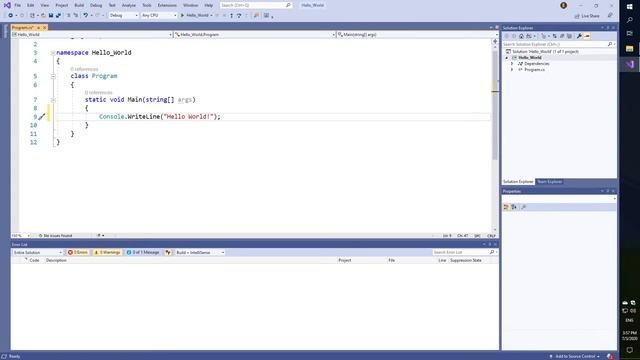Click Sync with Active Document icon
The image size is (640, 360).
click(x=554, y=36)
